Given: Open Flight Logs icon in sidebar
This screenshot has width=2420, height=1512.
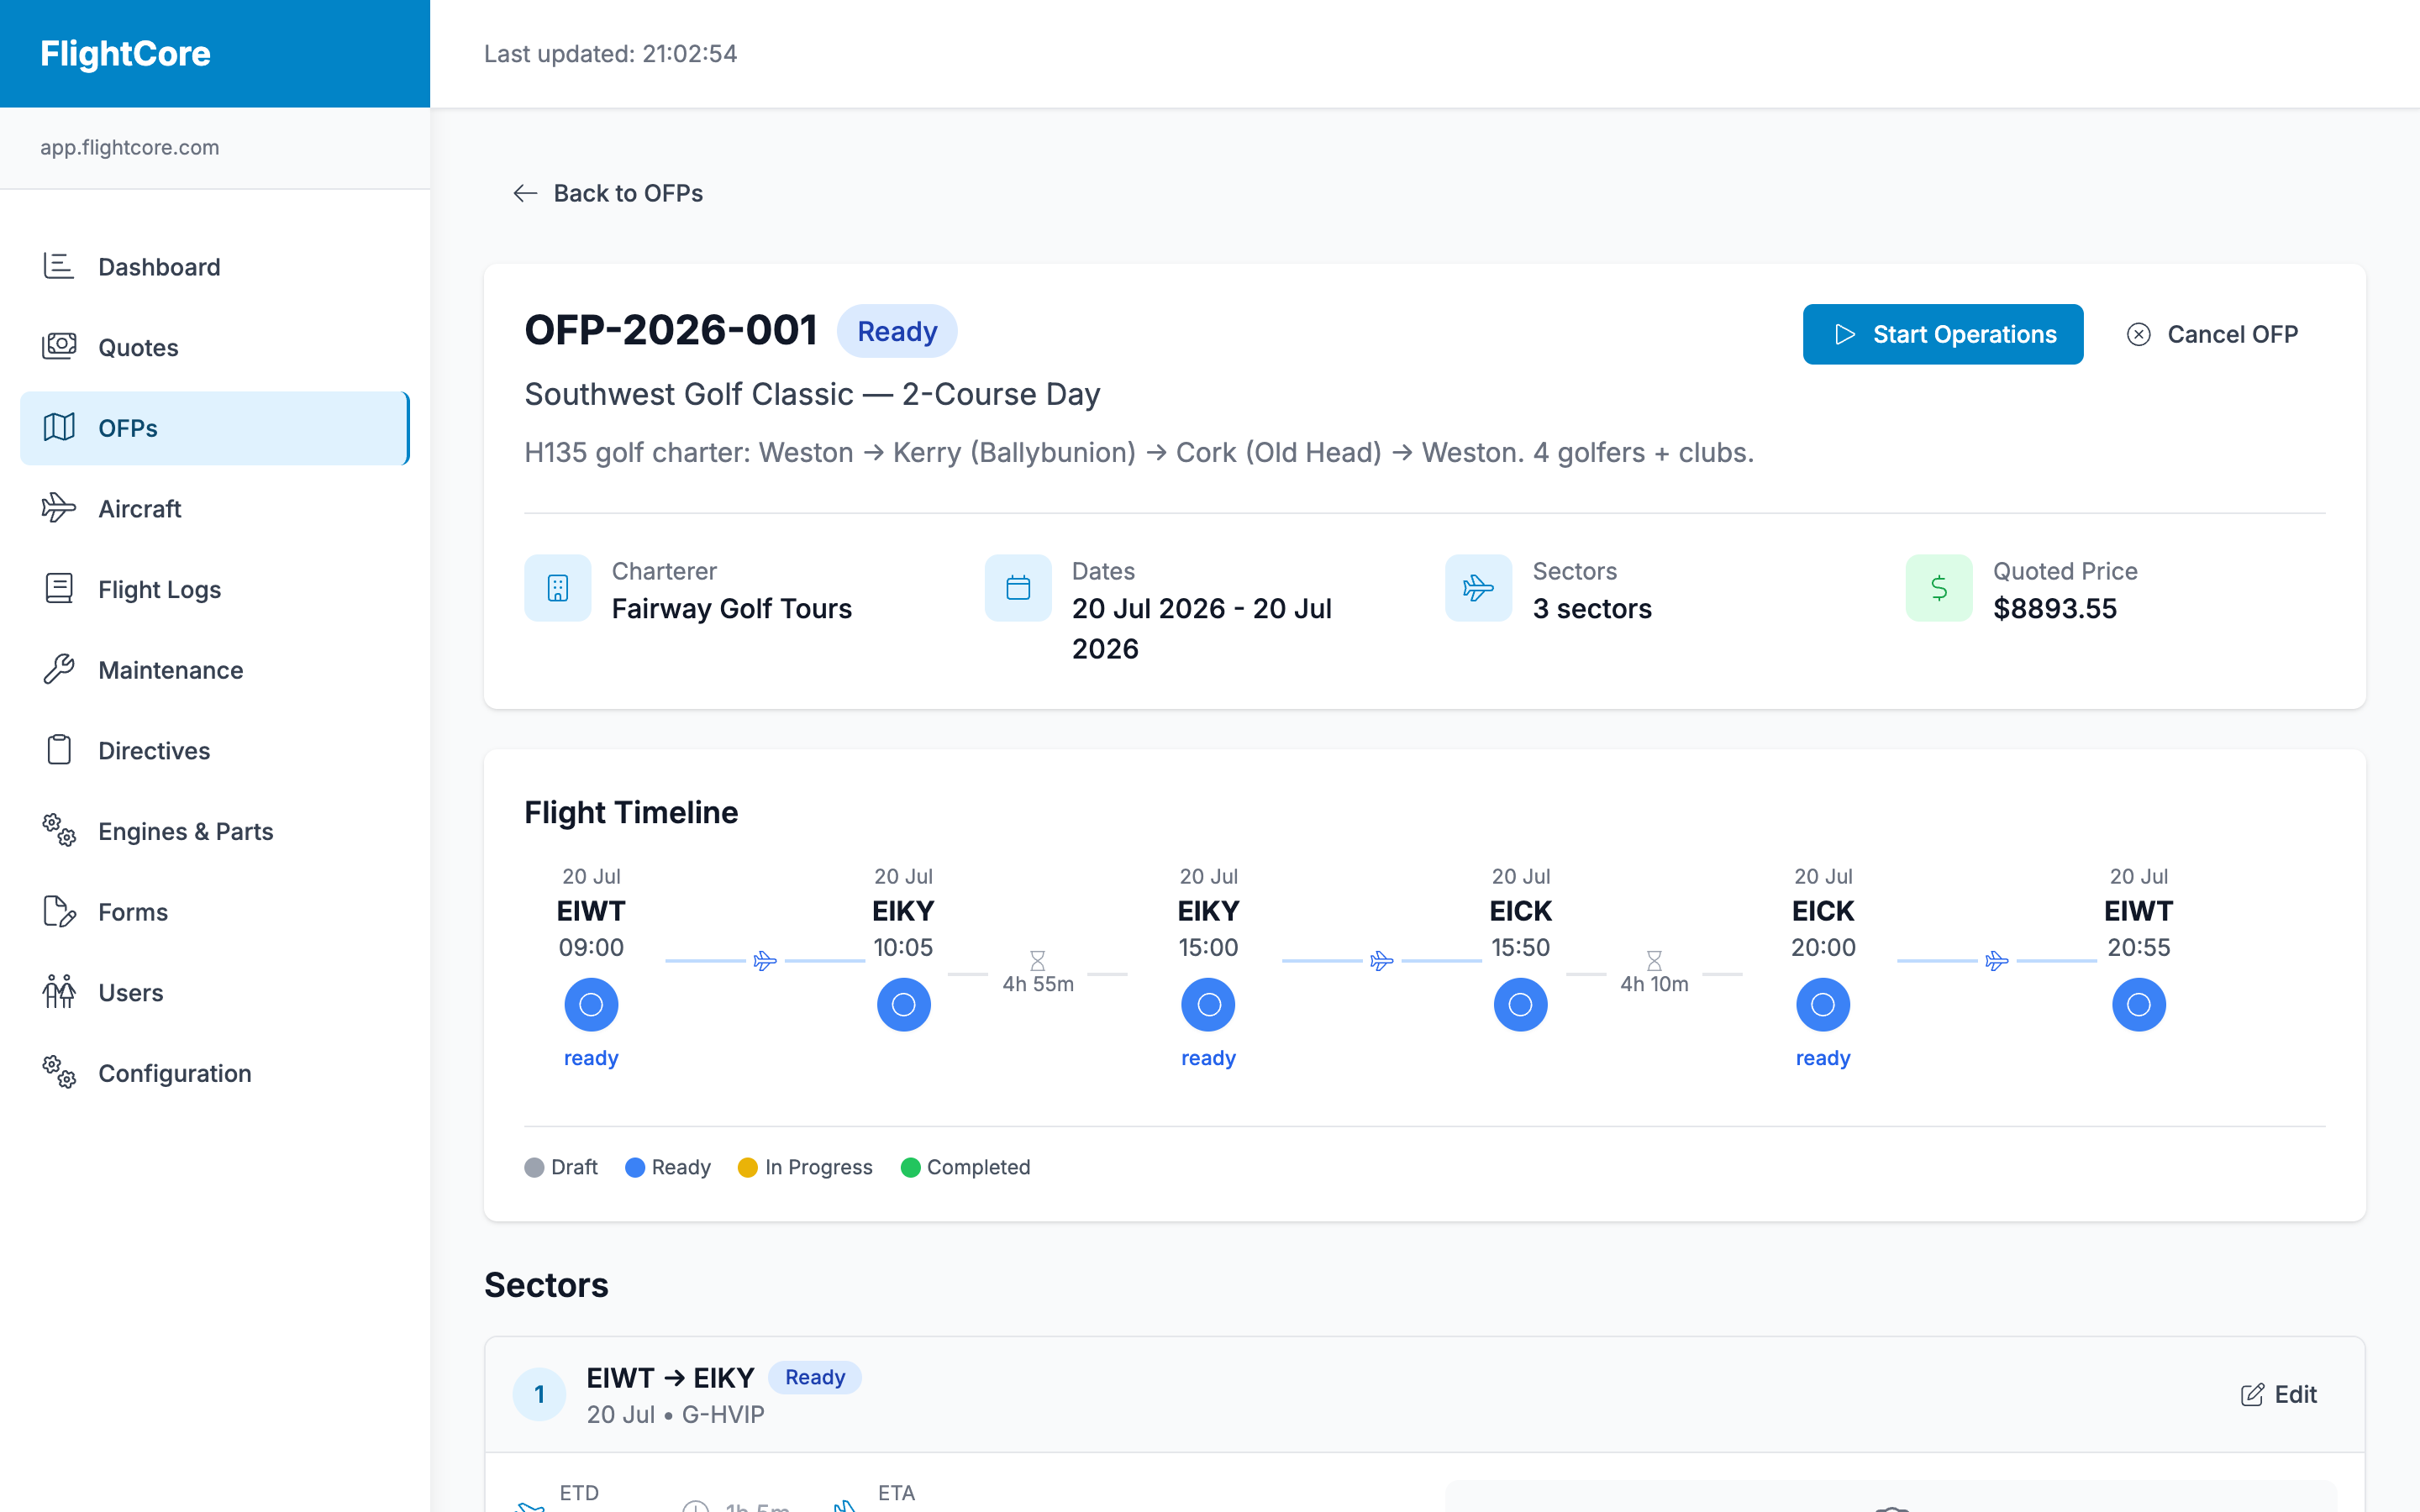Looking at the screenshot, I should pos(59,588).
